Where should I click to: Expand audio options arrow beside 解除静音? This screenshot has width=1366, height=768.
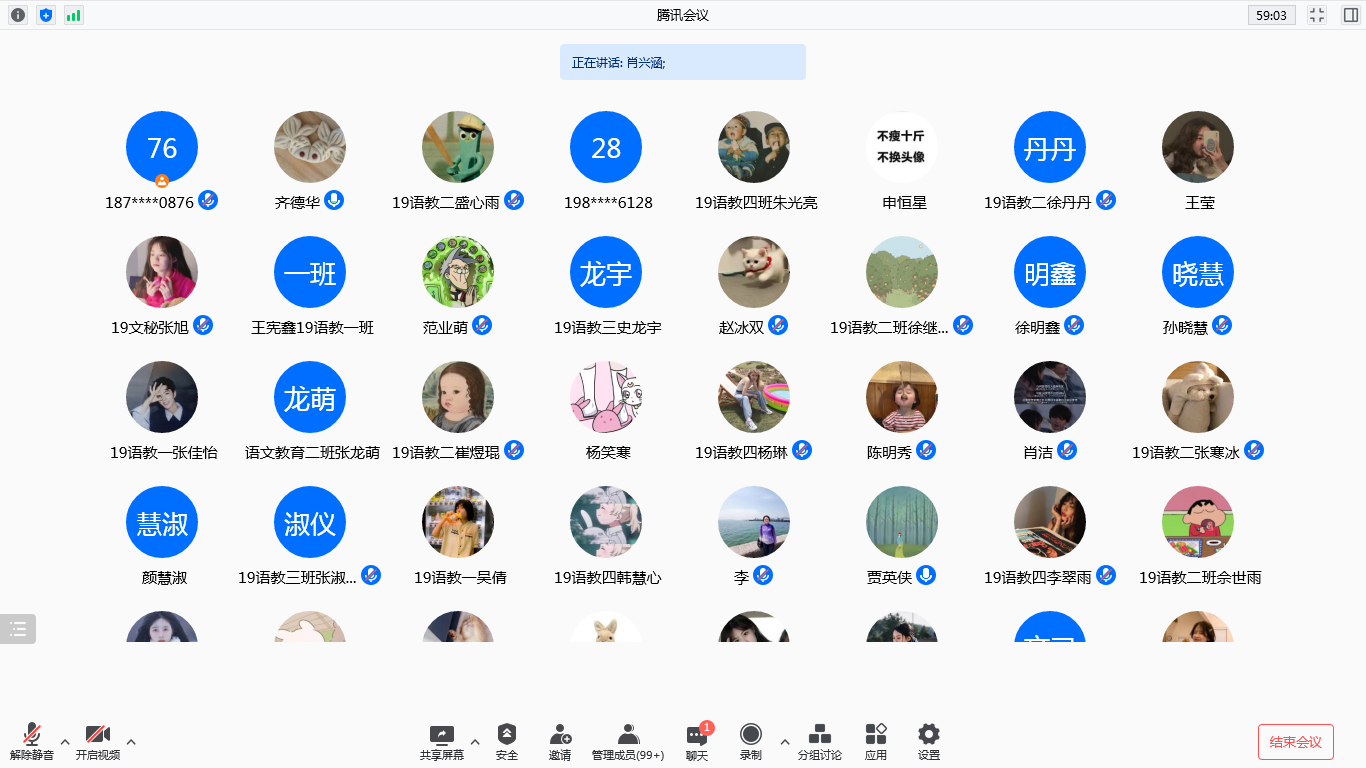65,742
